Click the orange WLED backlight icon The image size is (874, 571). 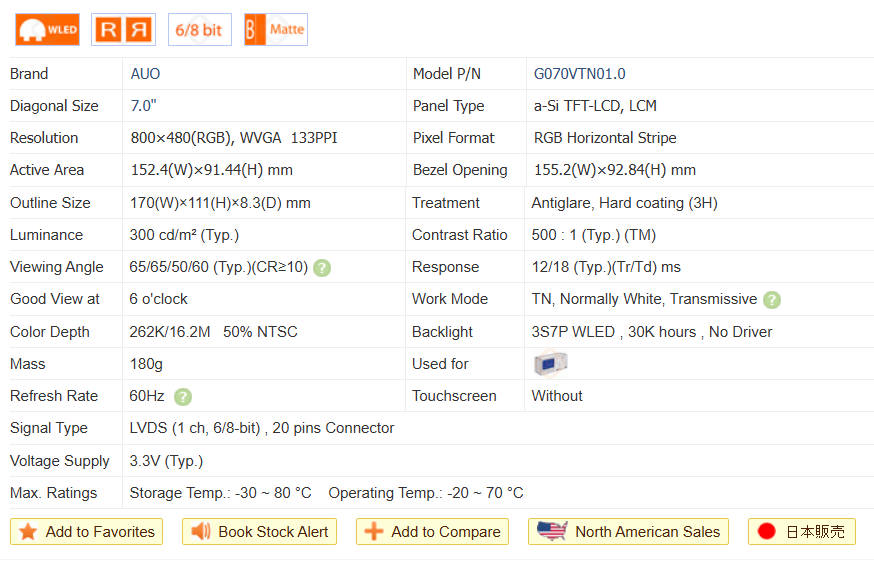[x=47, y=30]
